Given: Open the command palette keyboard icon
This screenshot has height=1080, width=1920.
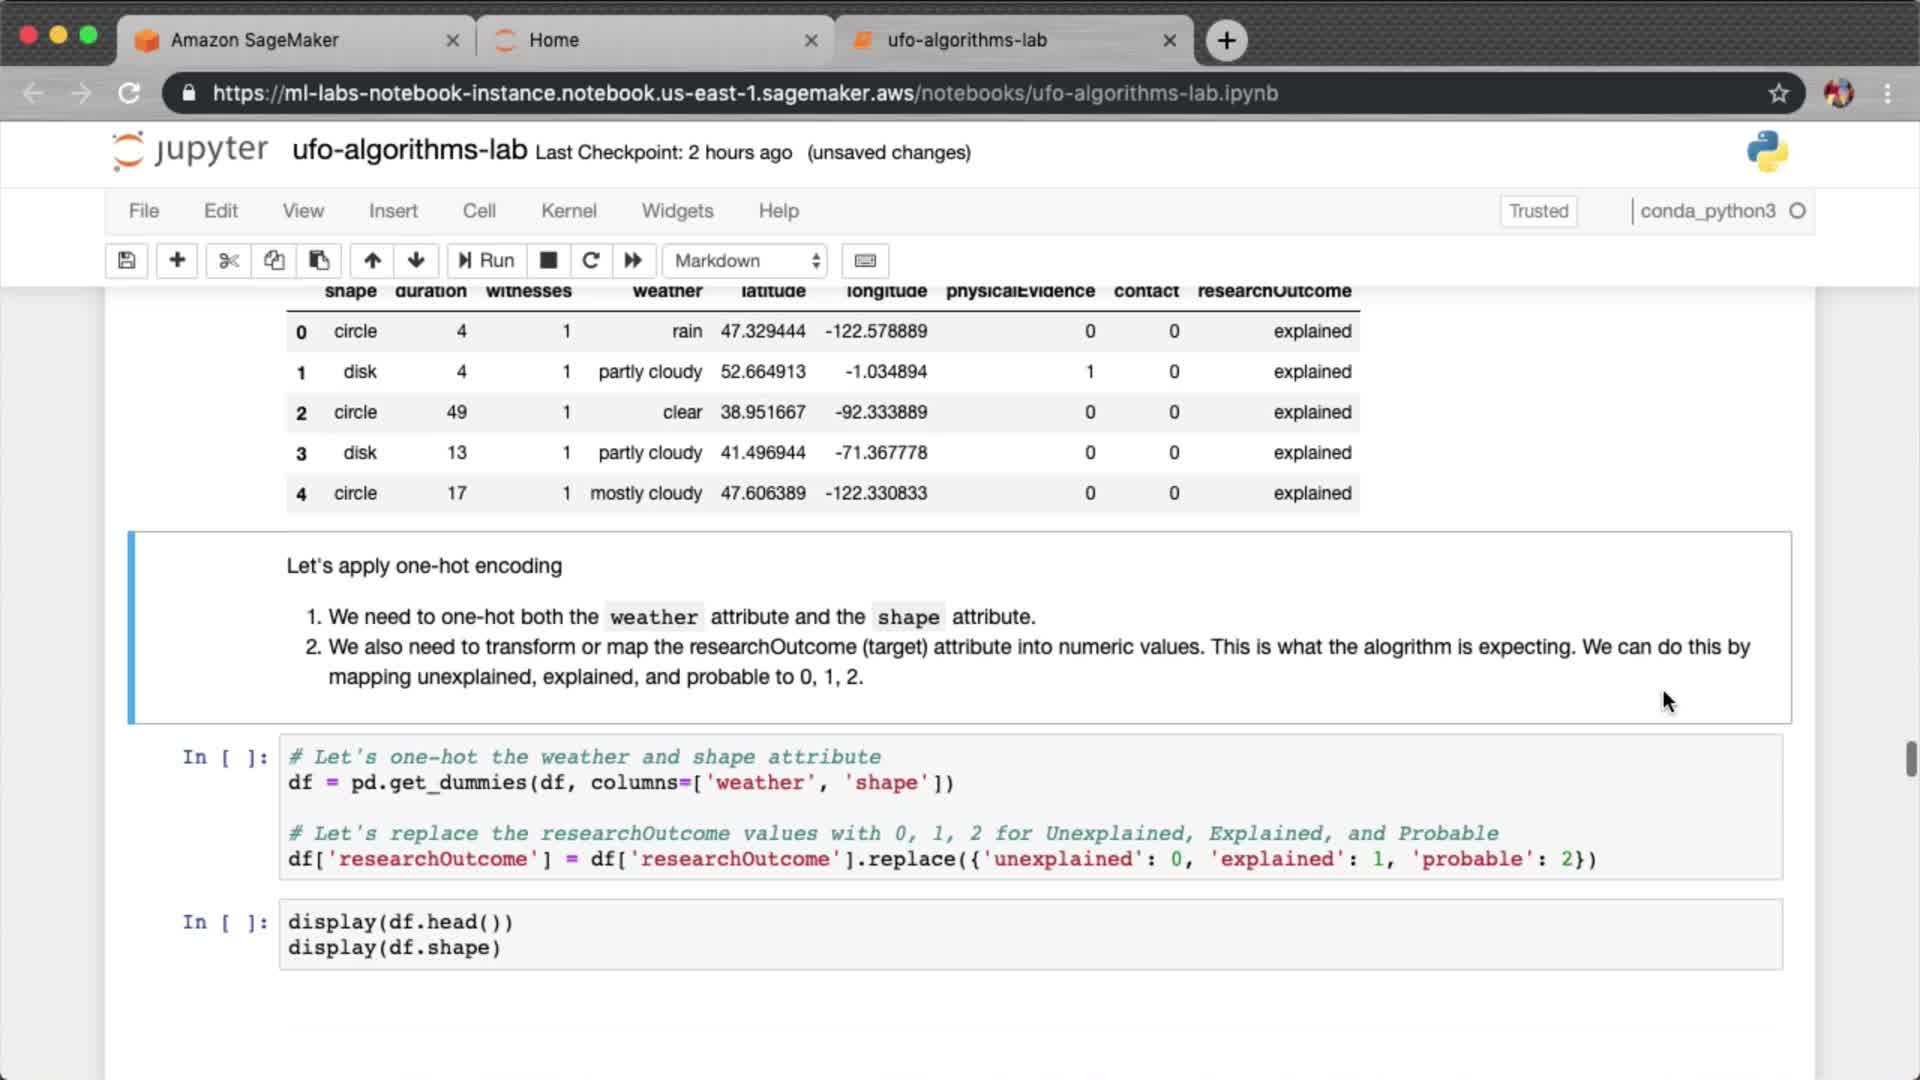Looking at the screenshot, I should [x=865, y=261].
